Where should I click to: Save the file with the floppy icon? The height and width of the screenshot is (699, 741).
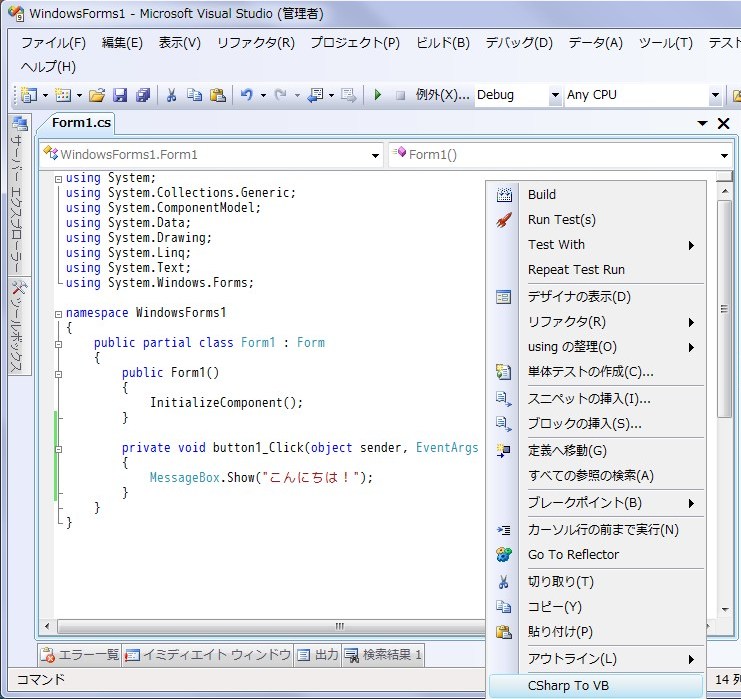click(x=120, y=95)
